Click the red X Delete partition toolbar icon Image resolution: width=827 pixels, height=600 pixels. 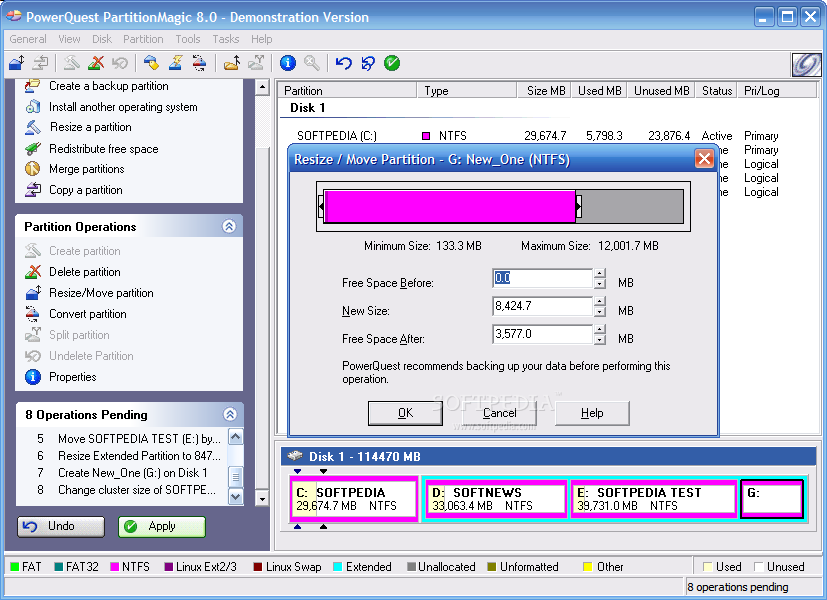coord(96,63)
